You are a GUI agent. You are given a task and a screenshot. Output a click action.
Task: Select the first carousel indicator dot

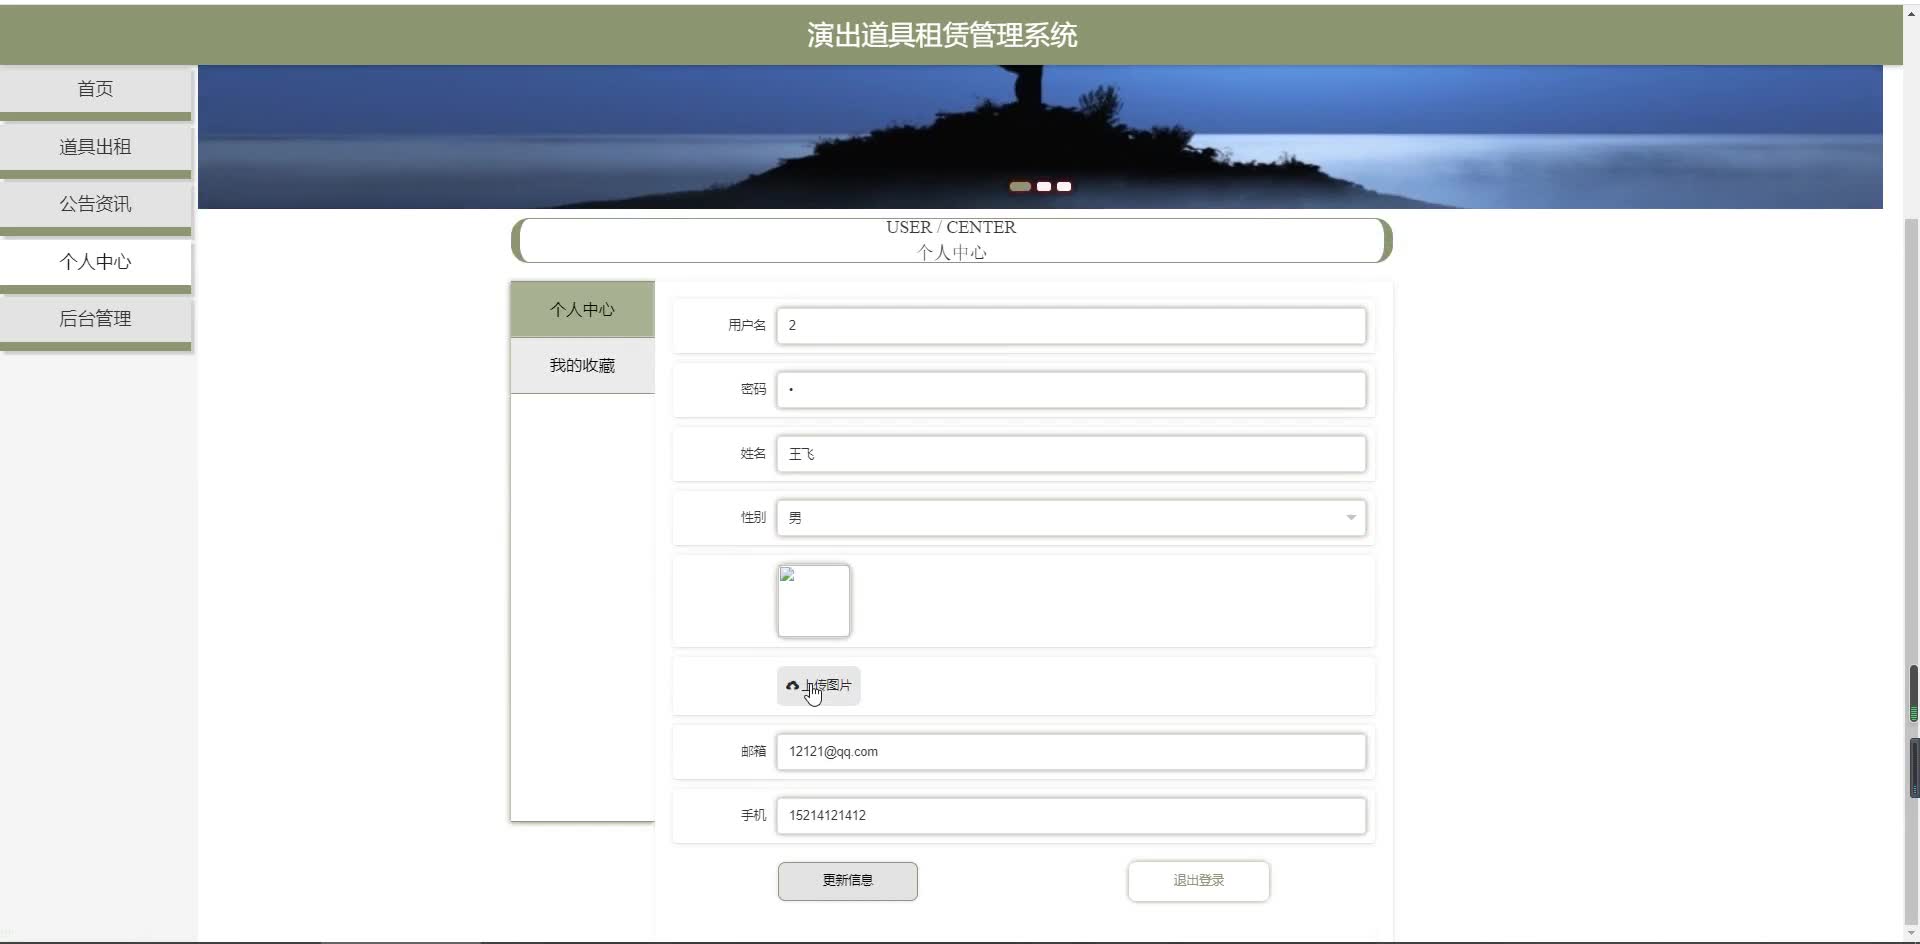click(x=1021, y=186)
